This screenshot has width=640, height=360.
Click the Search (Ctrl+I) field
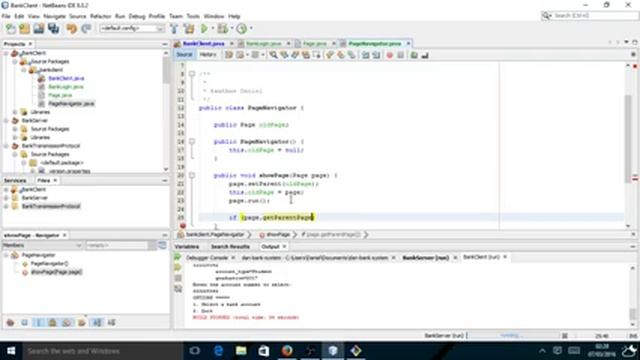(591, 16)
